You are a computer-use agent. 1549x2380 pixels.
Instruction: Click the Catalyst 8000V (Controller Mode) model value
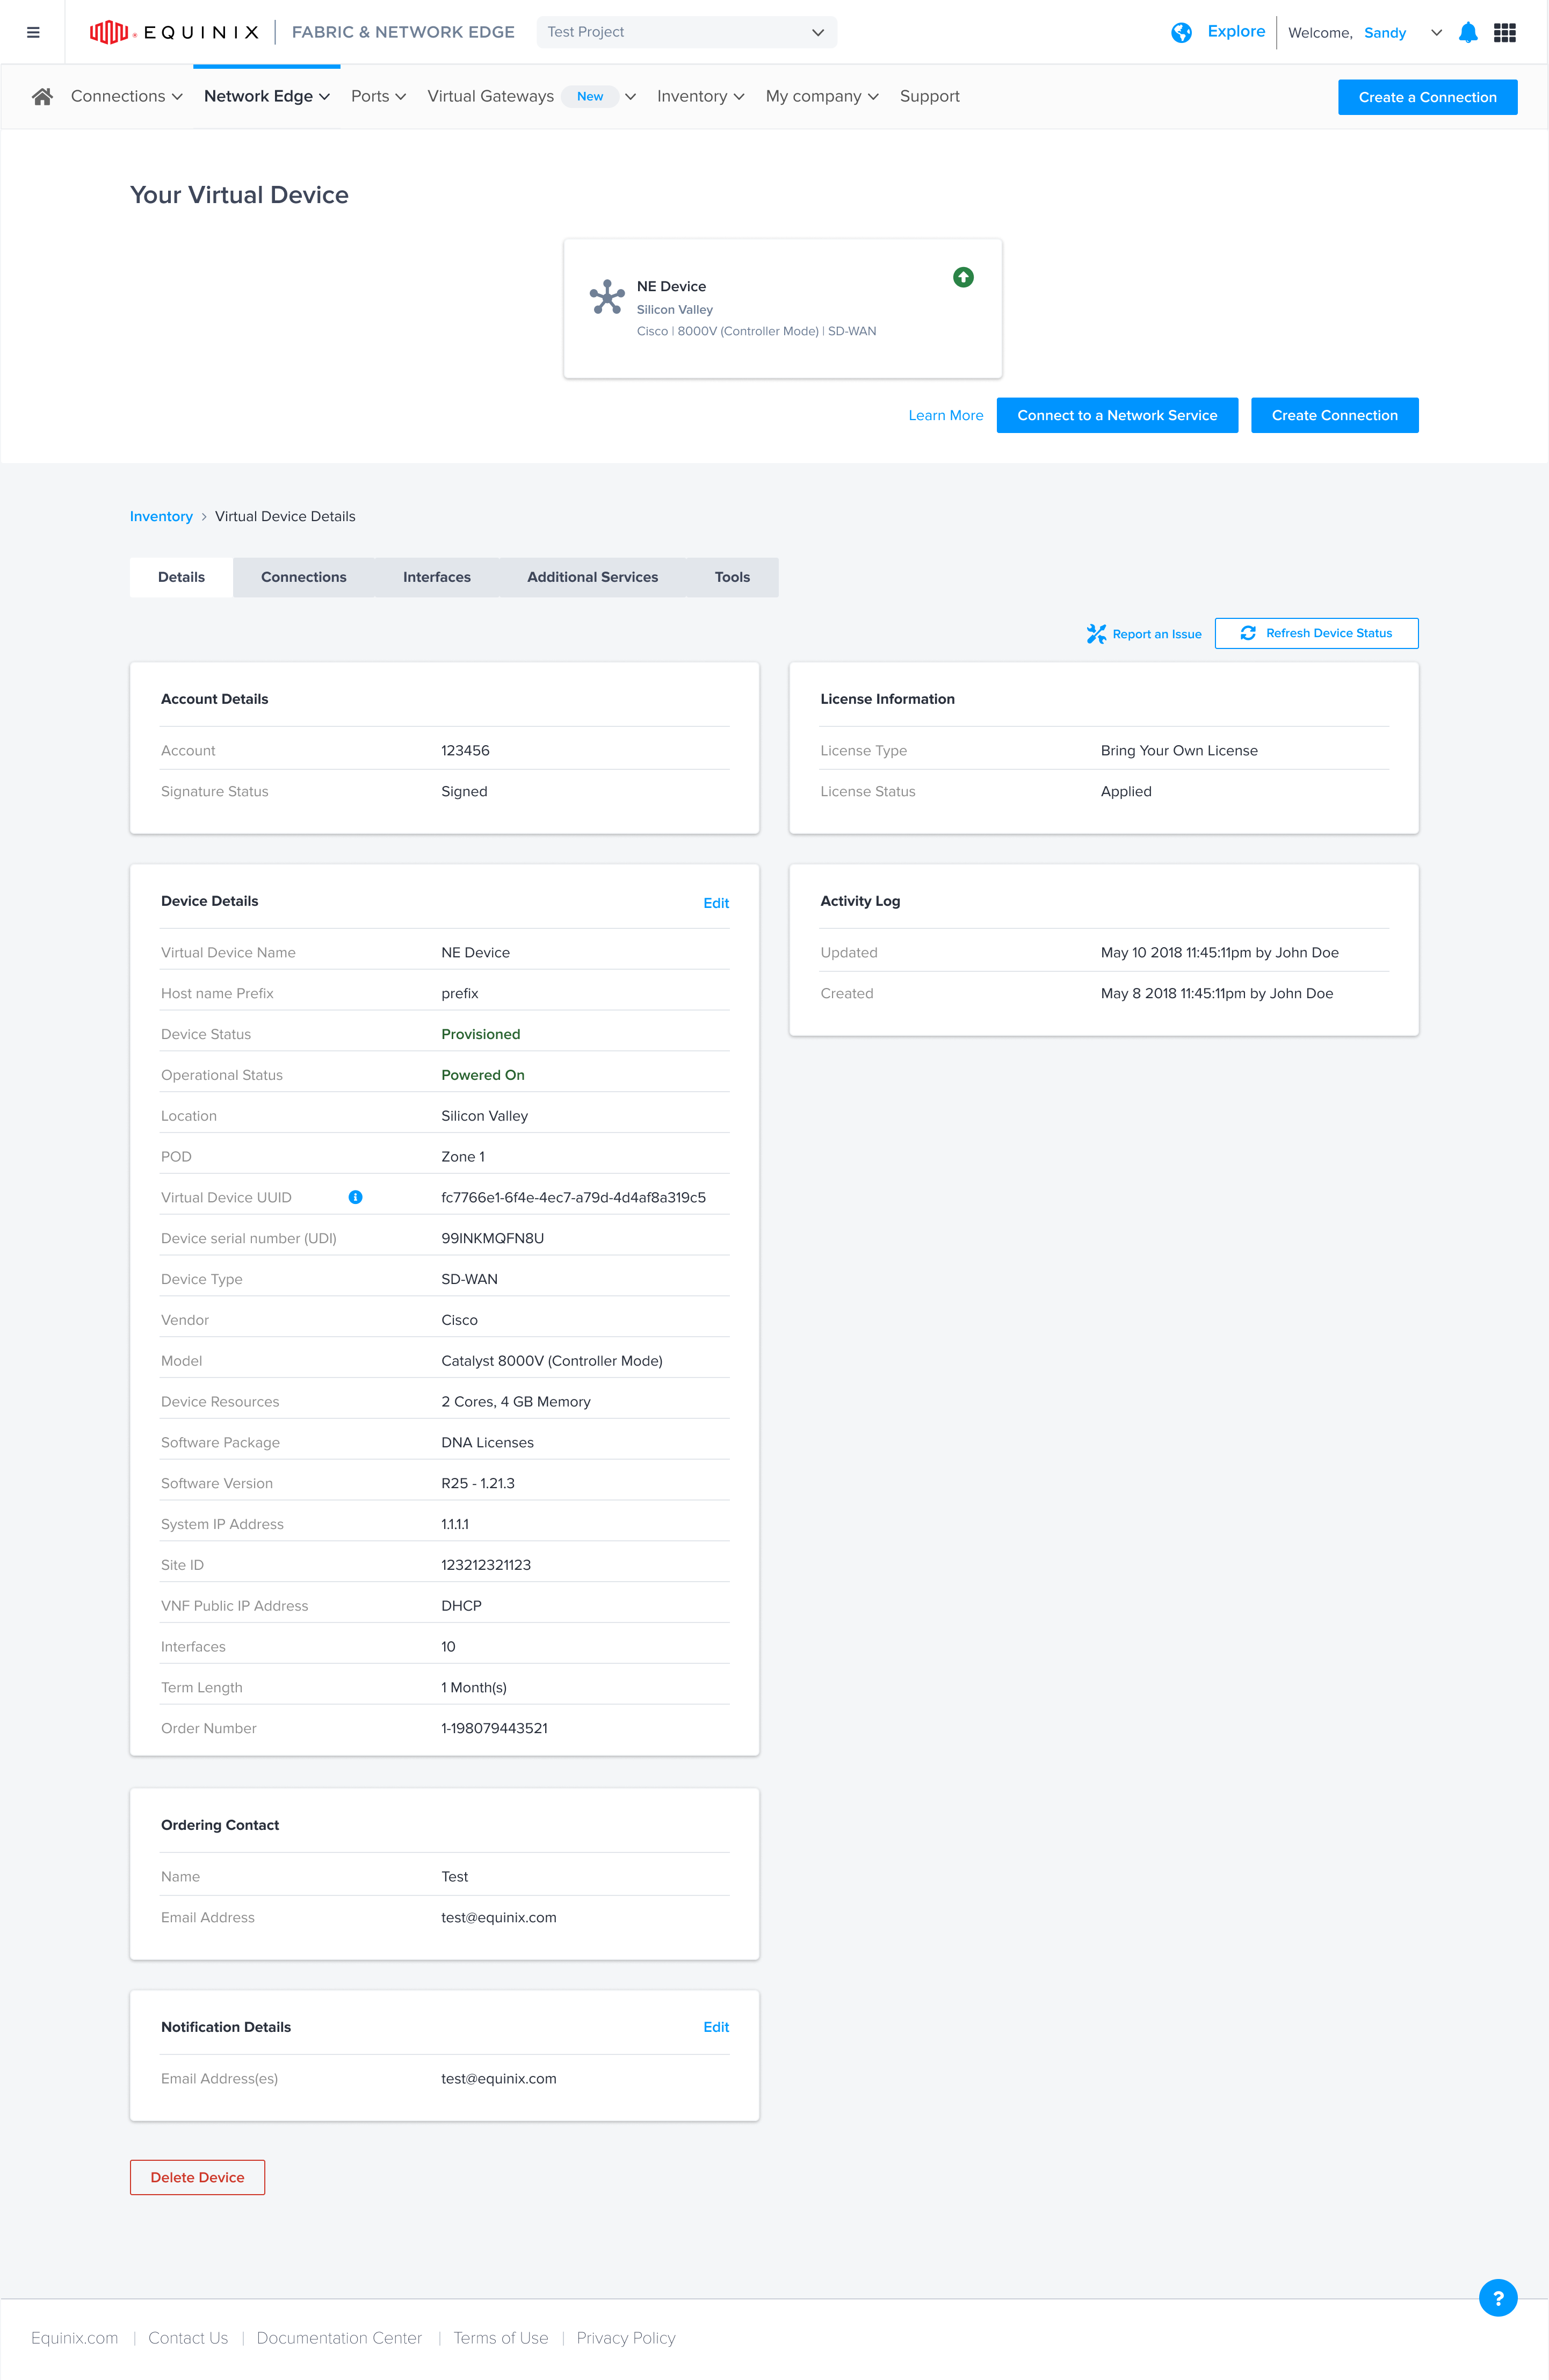click(x=552, y=1361)
